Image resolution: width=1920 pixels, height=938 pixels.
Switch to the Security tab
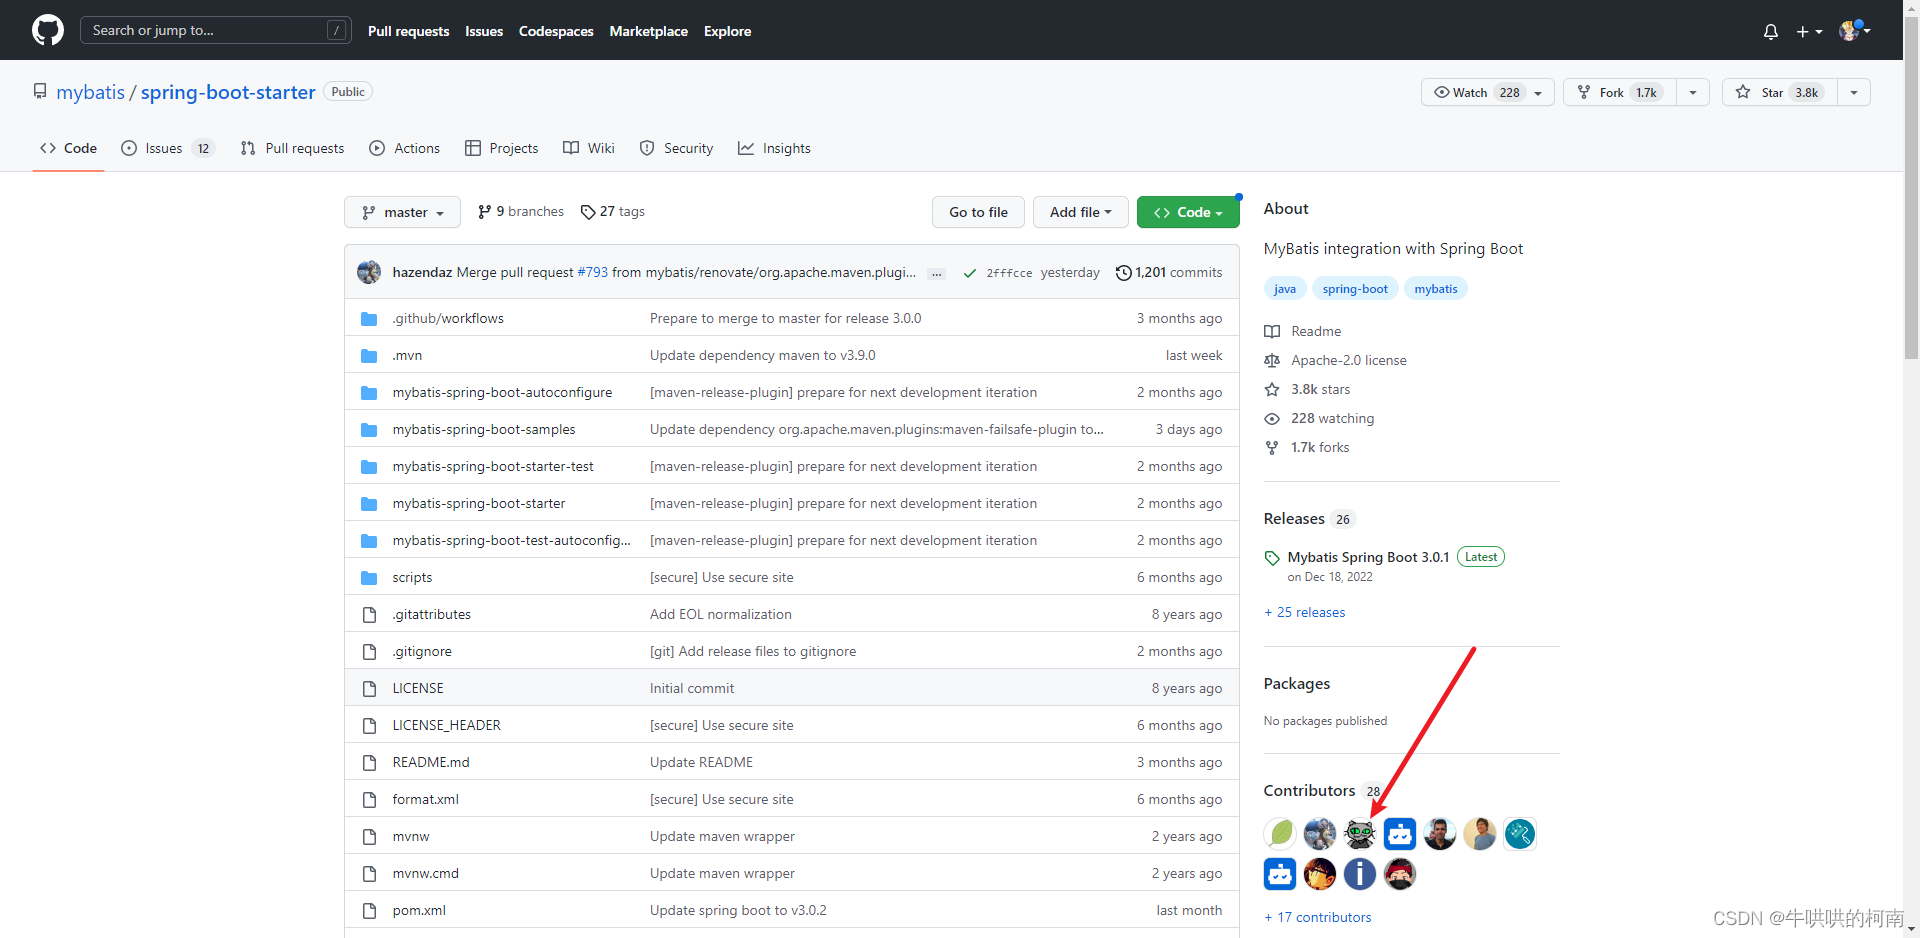(x=676, y=148)
